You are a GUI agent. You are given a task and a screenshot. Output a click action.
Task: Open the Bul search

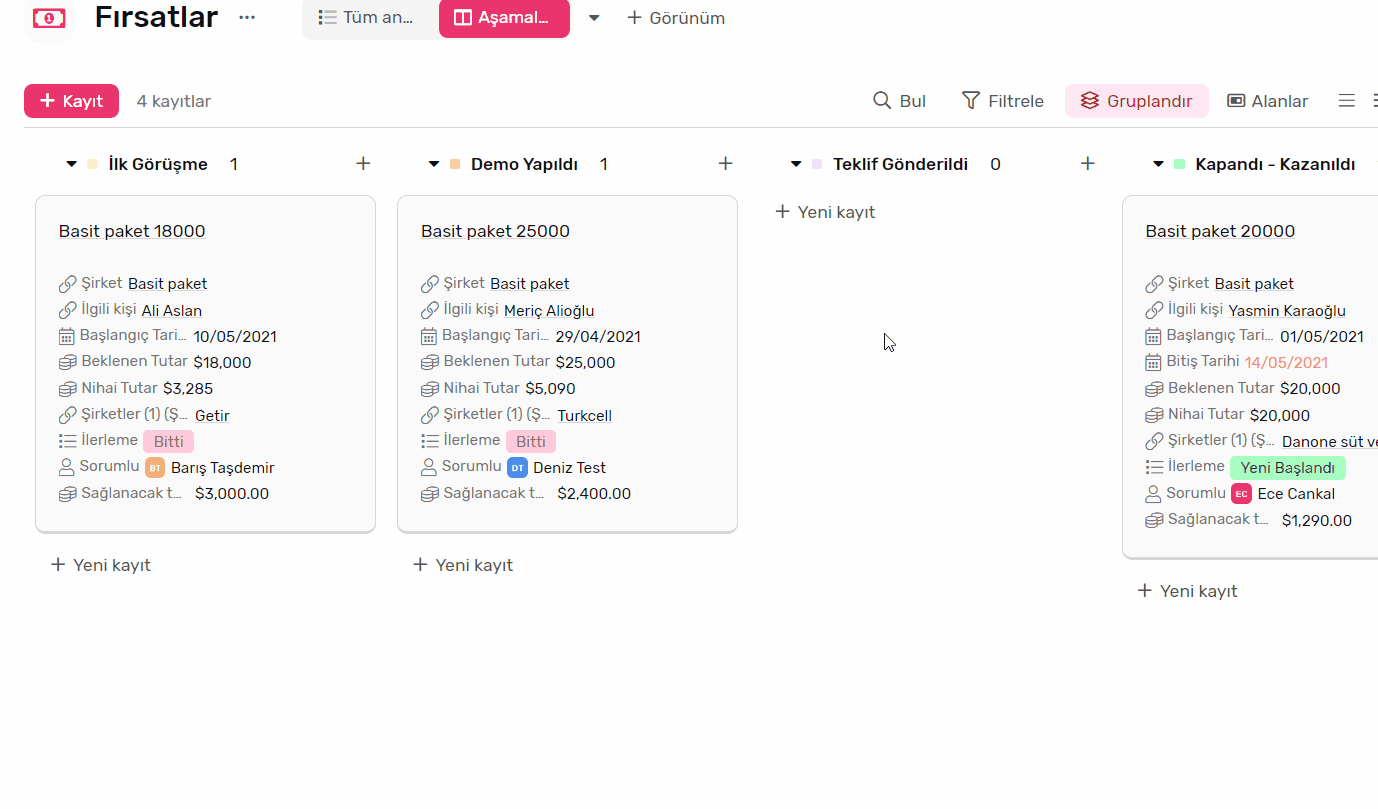pos(899,101)
